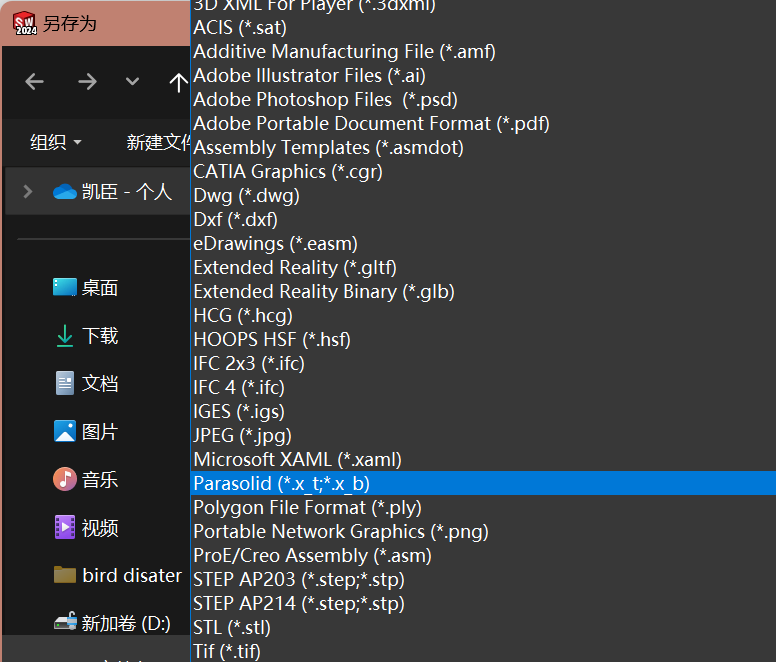The image size is (776, 662).
Task: Choose IFC 4 (*.ifc) type
Action: 483,387
